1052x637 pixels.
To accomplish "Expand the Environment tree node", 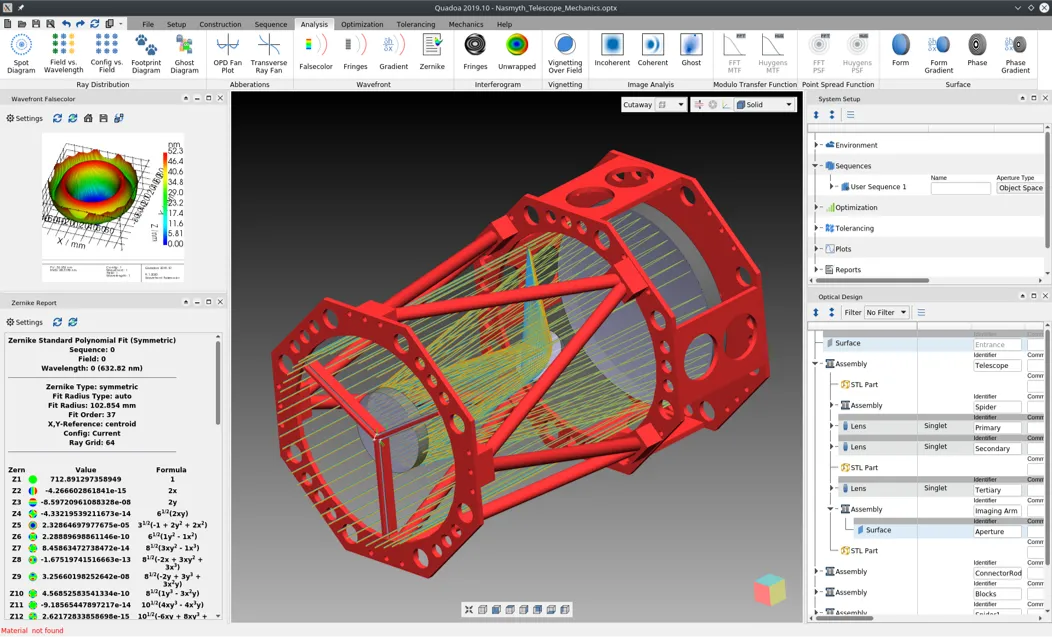I will pos(817,145).
